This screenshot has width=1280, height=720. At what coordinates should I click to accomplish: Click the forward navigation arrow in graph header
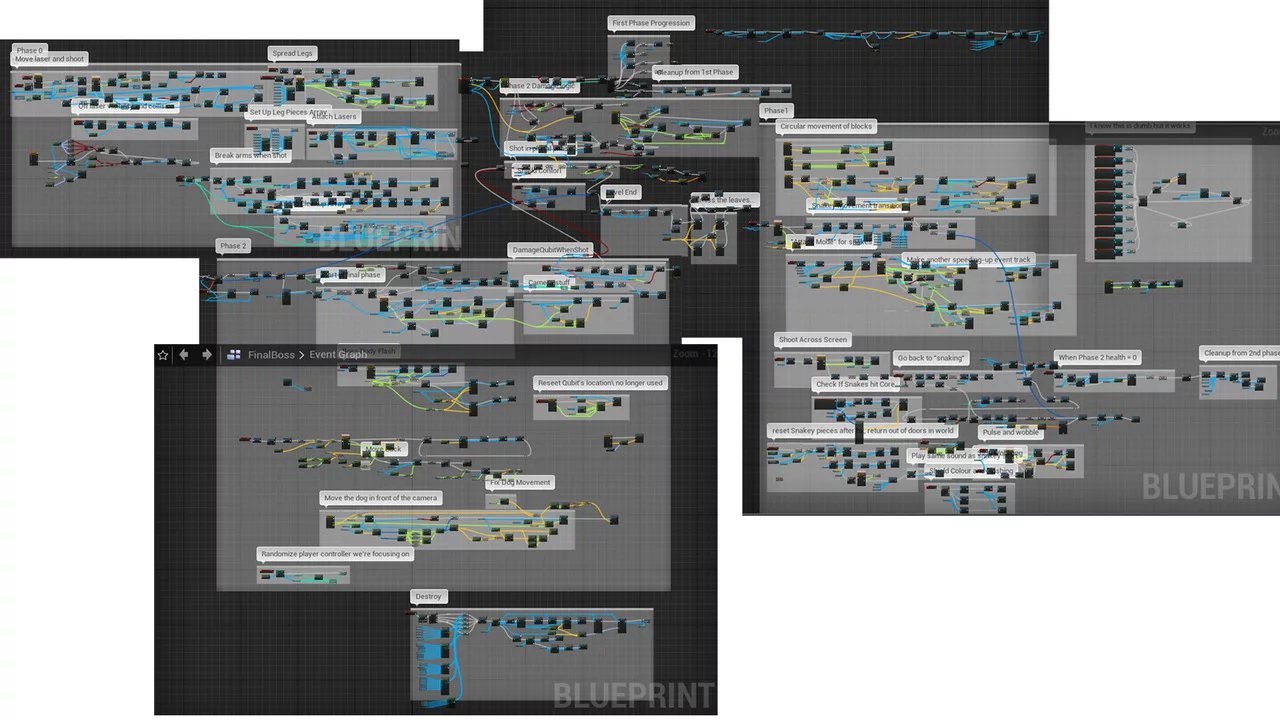click(x=207, y=355)
